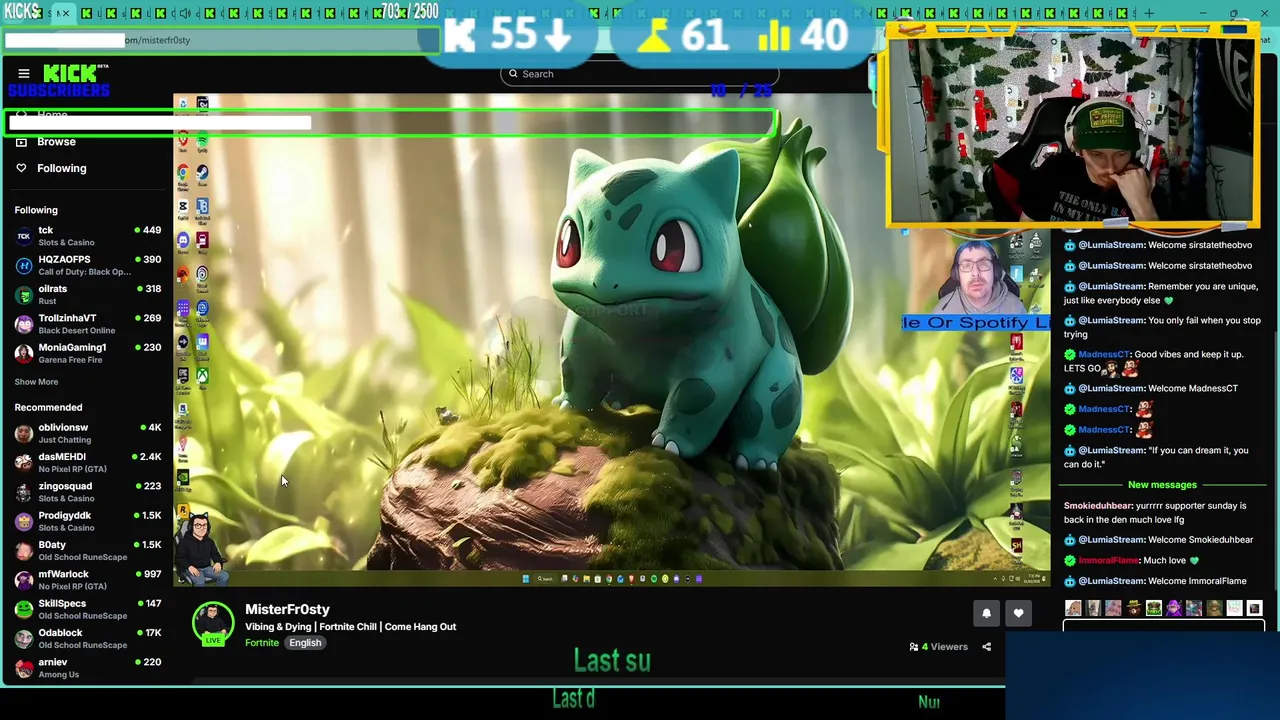Open the hamburger sidebar menu

24,73
